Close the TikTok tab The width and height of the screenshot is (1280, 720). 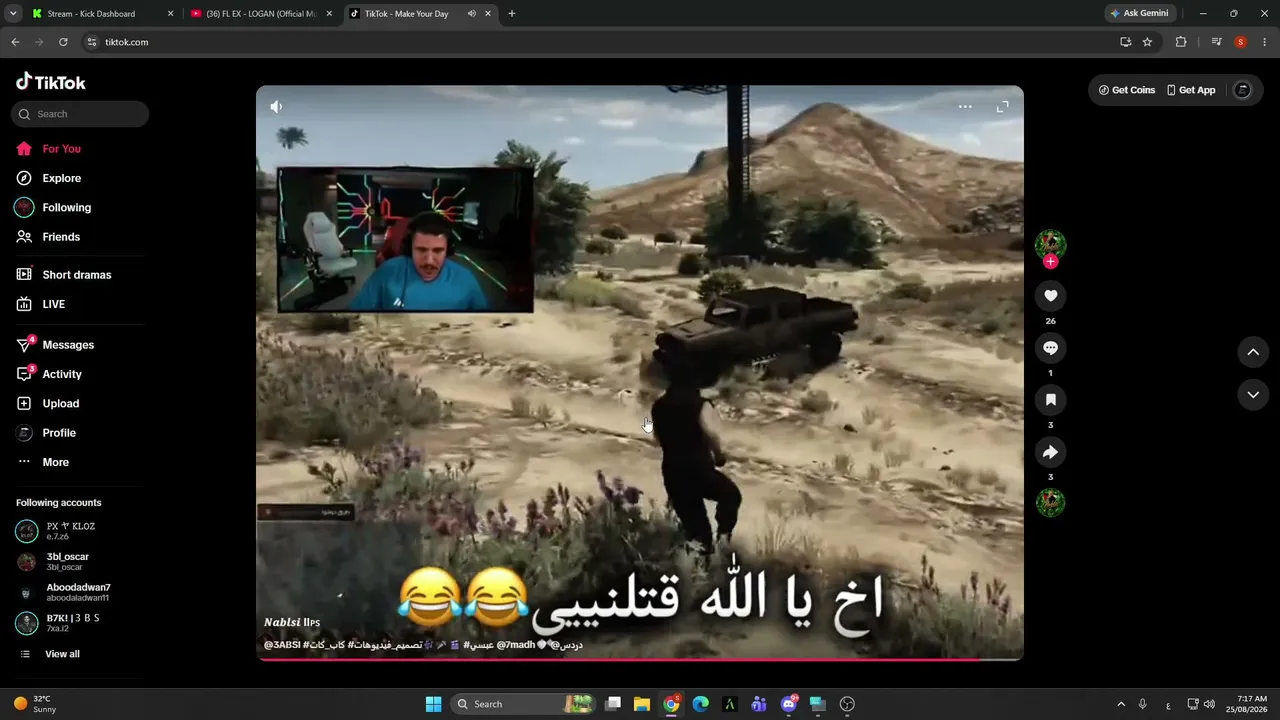tap(487, 14)
